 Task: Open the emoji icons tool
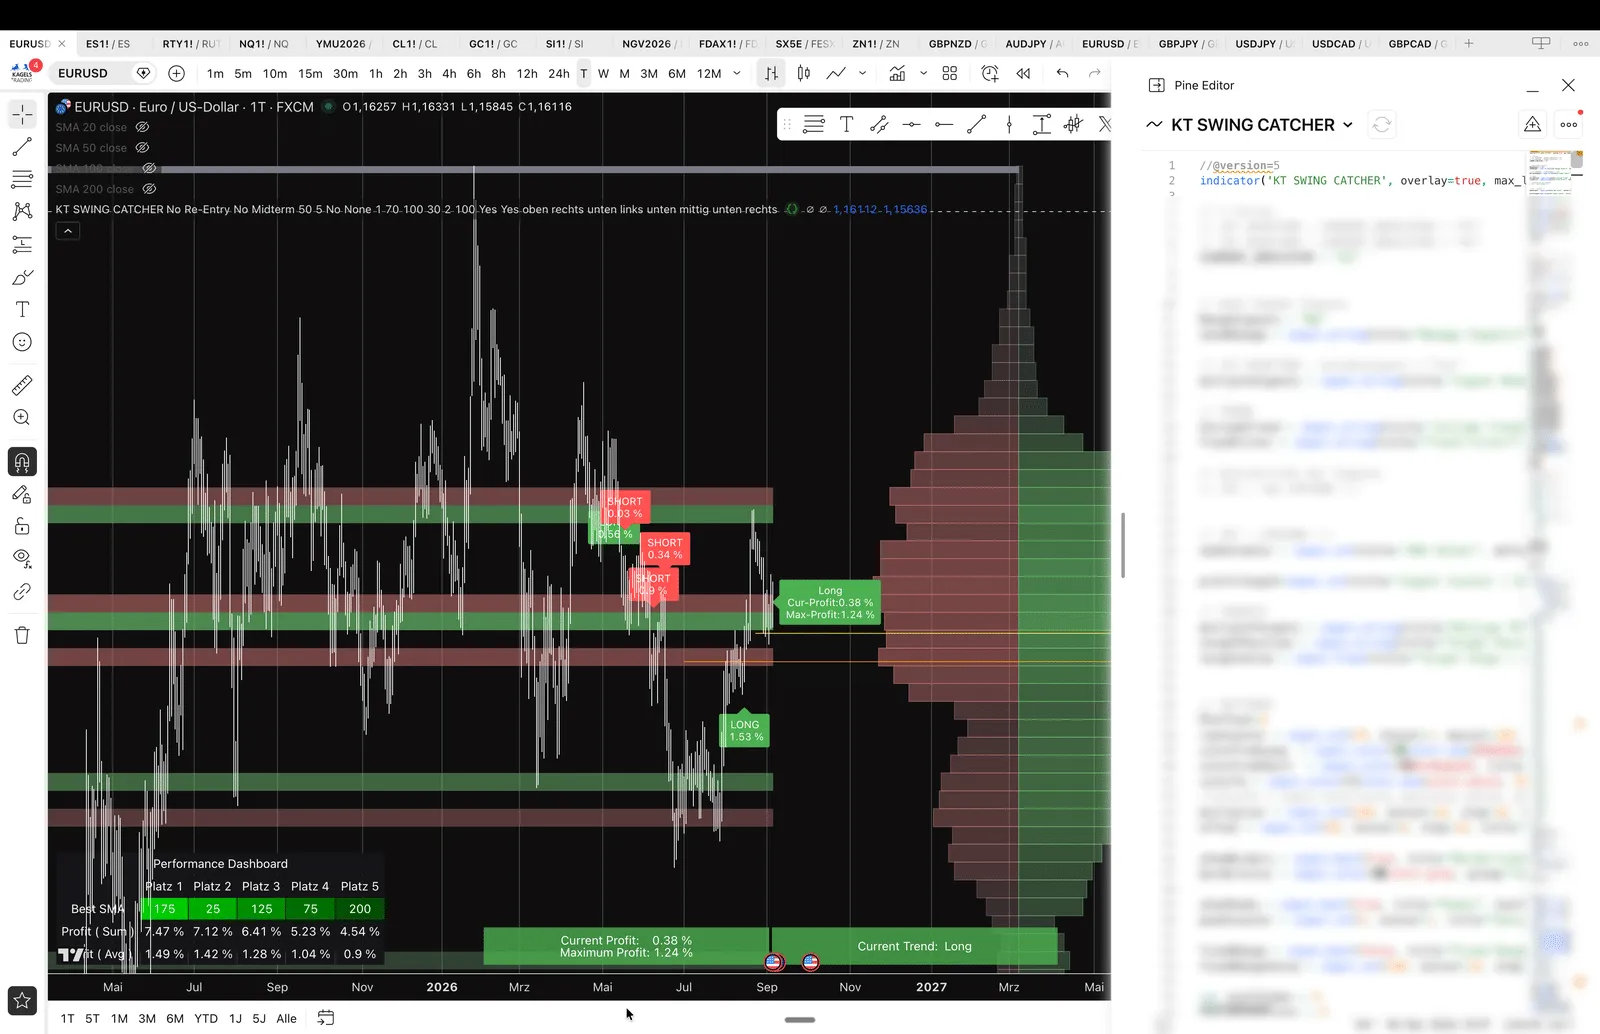point(22,342)
